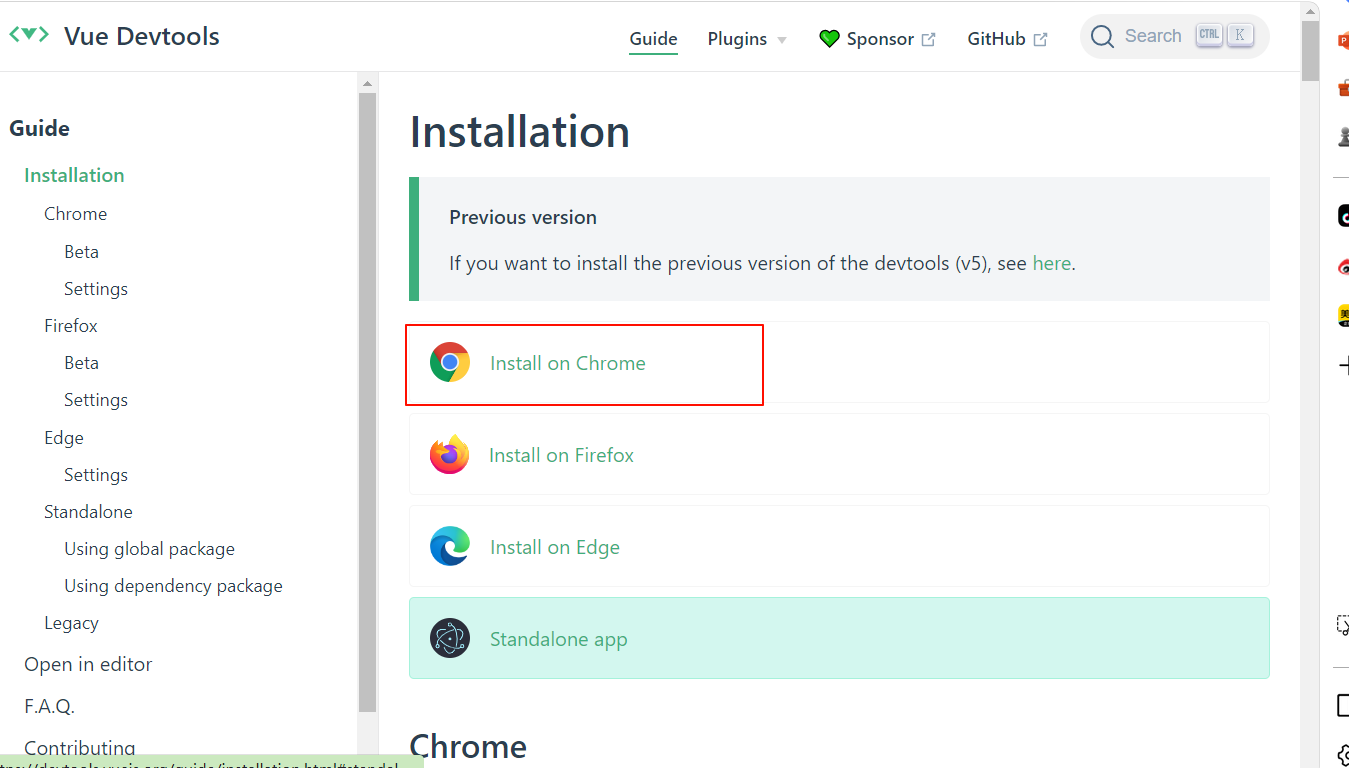Click the 'here' link for previous version
The image size is (1349, 768).
(x=1051, y=264)
